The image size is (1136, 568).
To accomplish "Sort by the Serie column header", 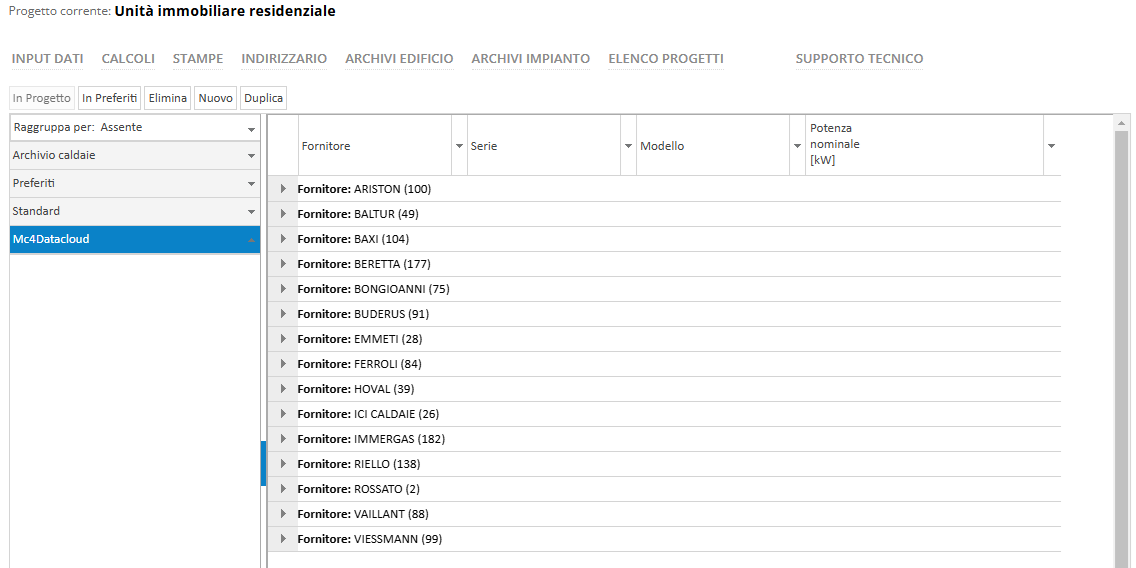I will click(544, 146).
